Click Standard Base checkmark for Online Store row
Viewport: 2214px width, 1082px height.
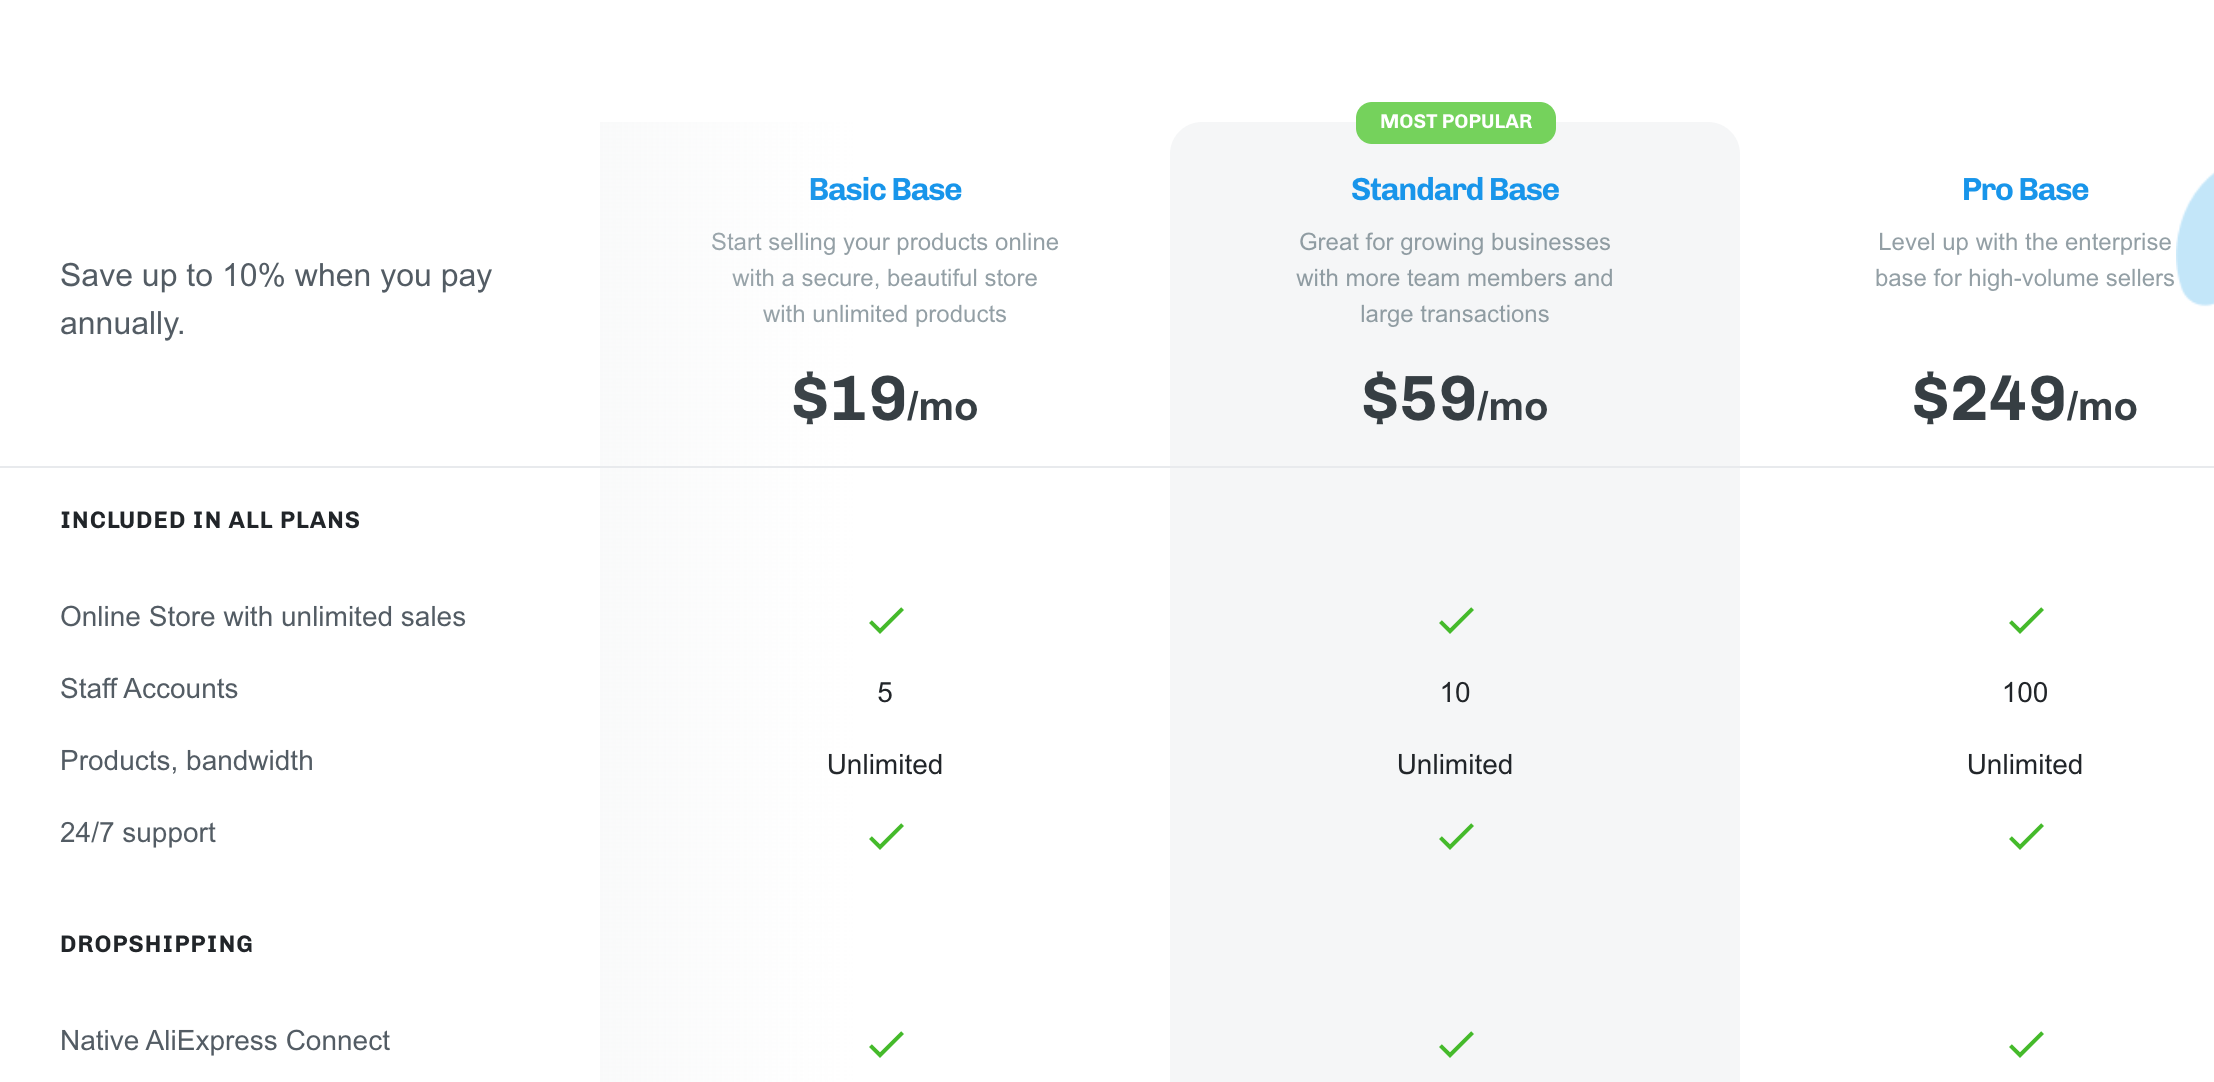tap(1456, 620)
